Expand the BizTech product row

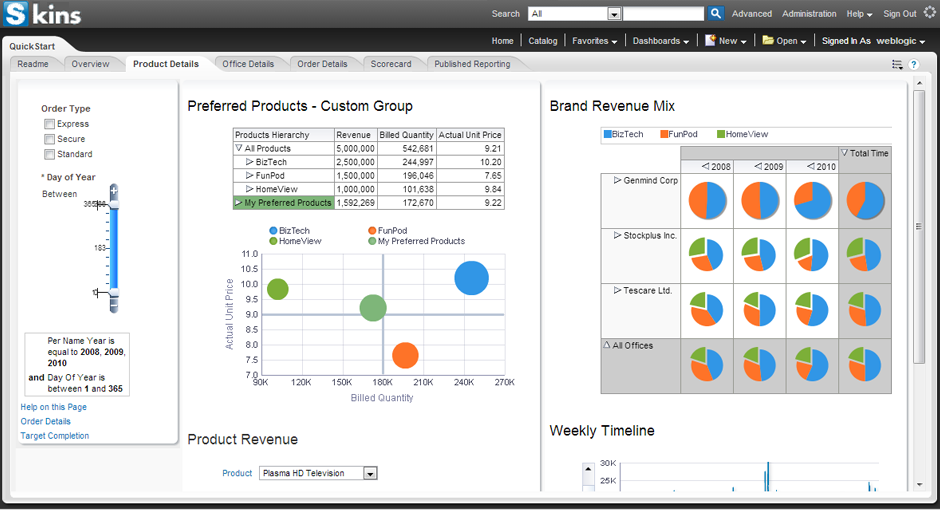[250, 162]
